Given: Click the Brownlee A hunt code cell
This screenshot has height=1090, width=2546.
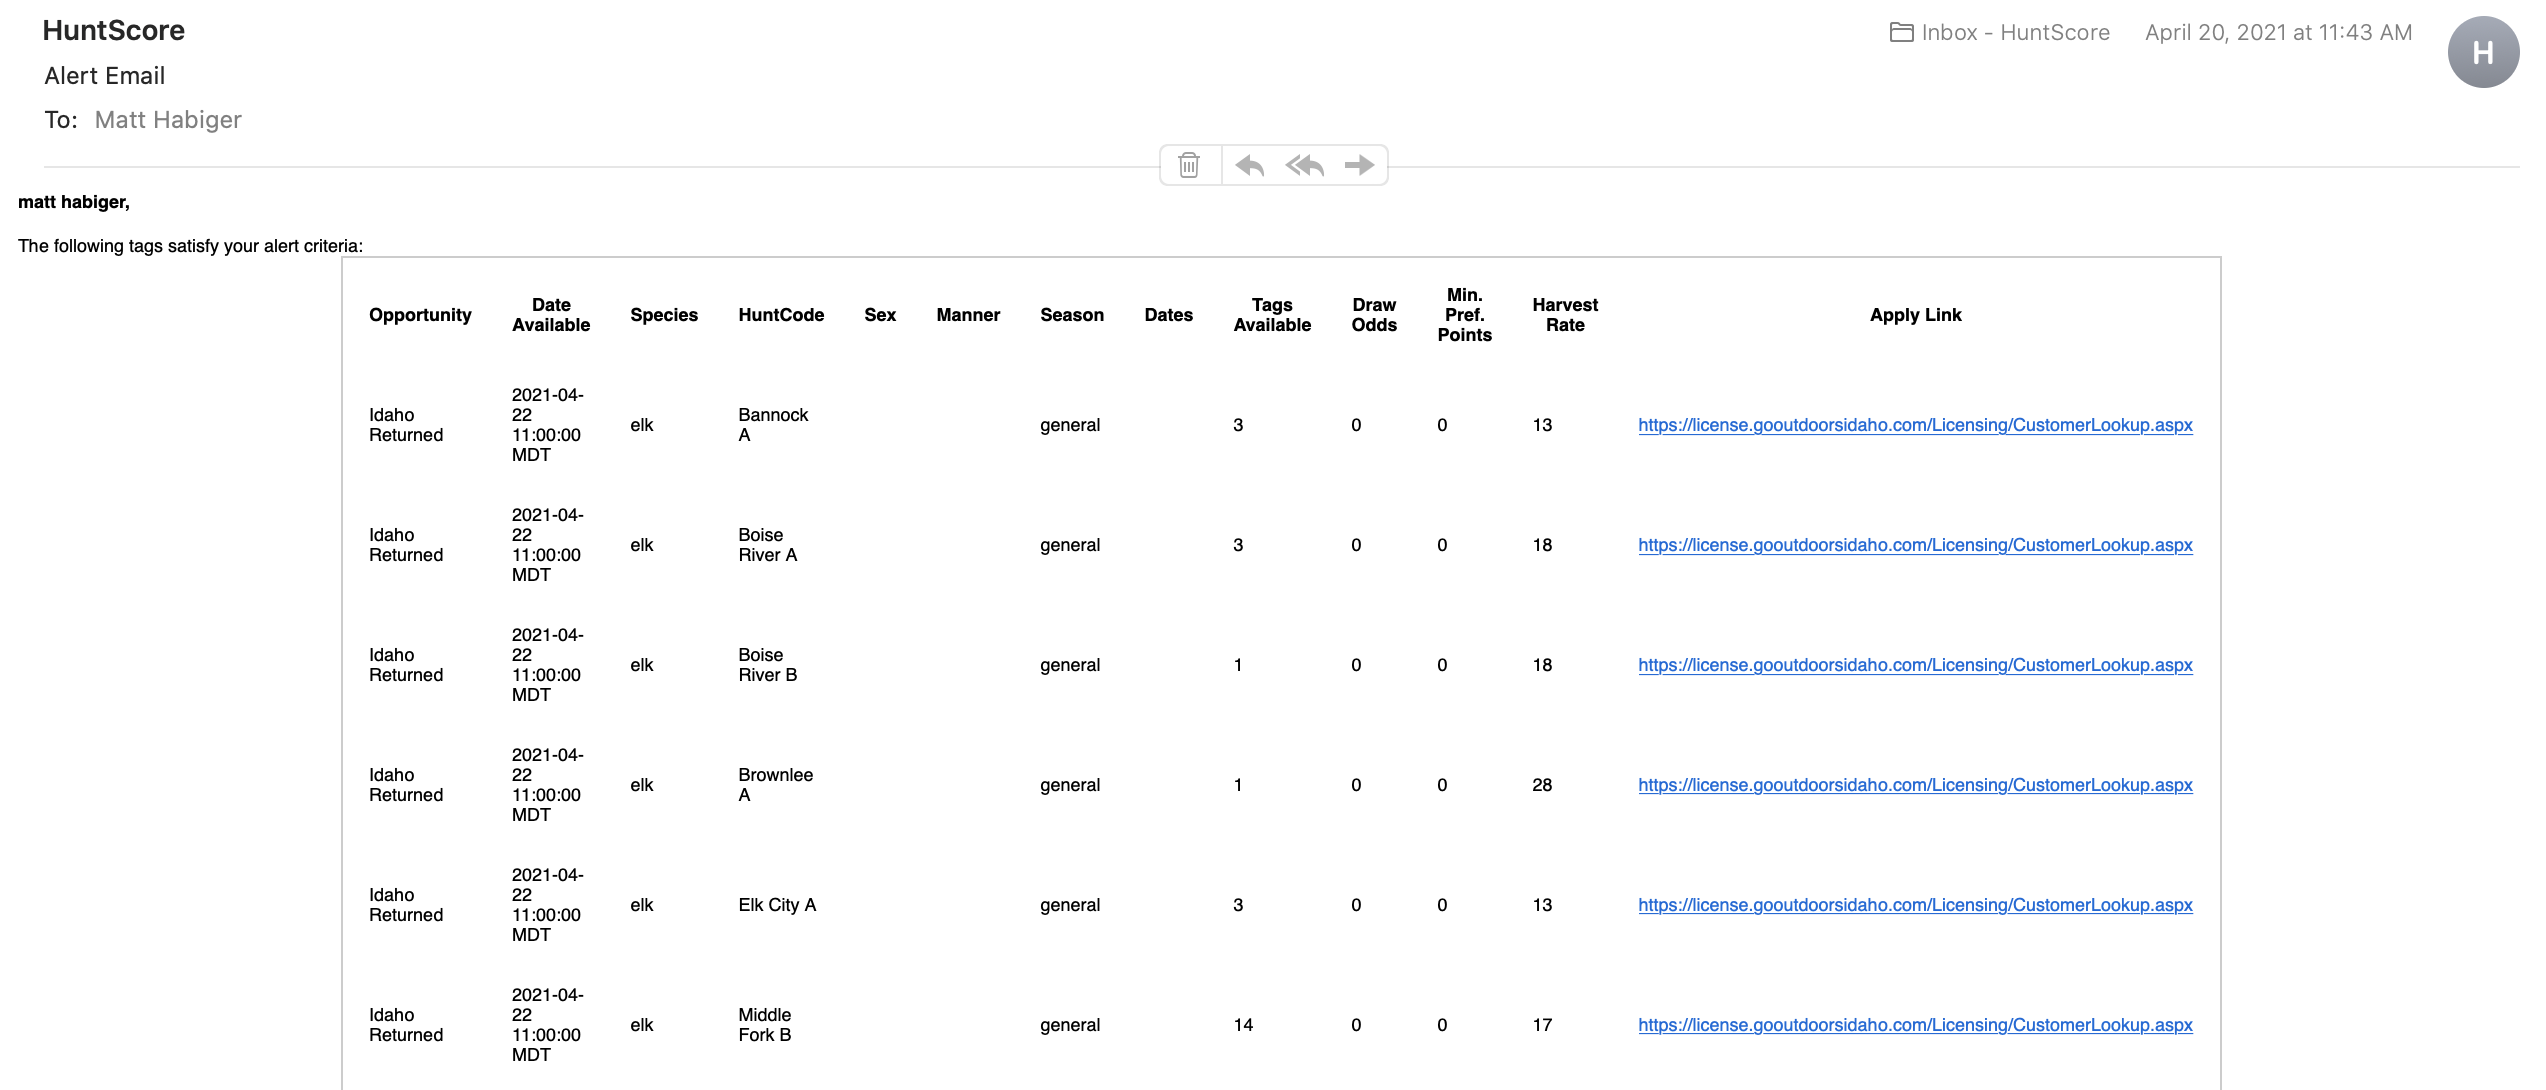Looking at the screenshot, I should (775, 785).
